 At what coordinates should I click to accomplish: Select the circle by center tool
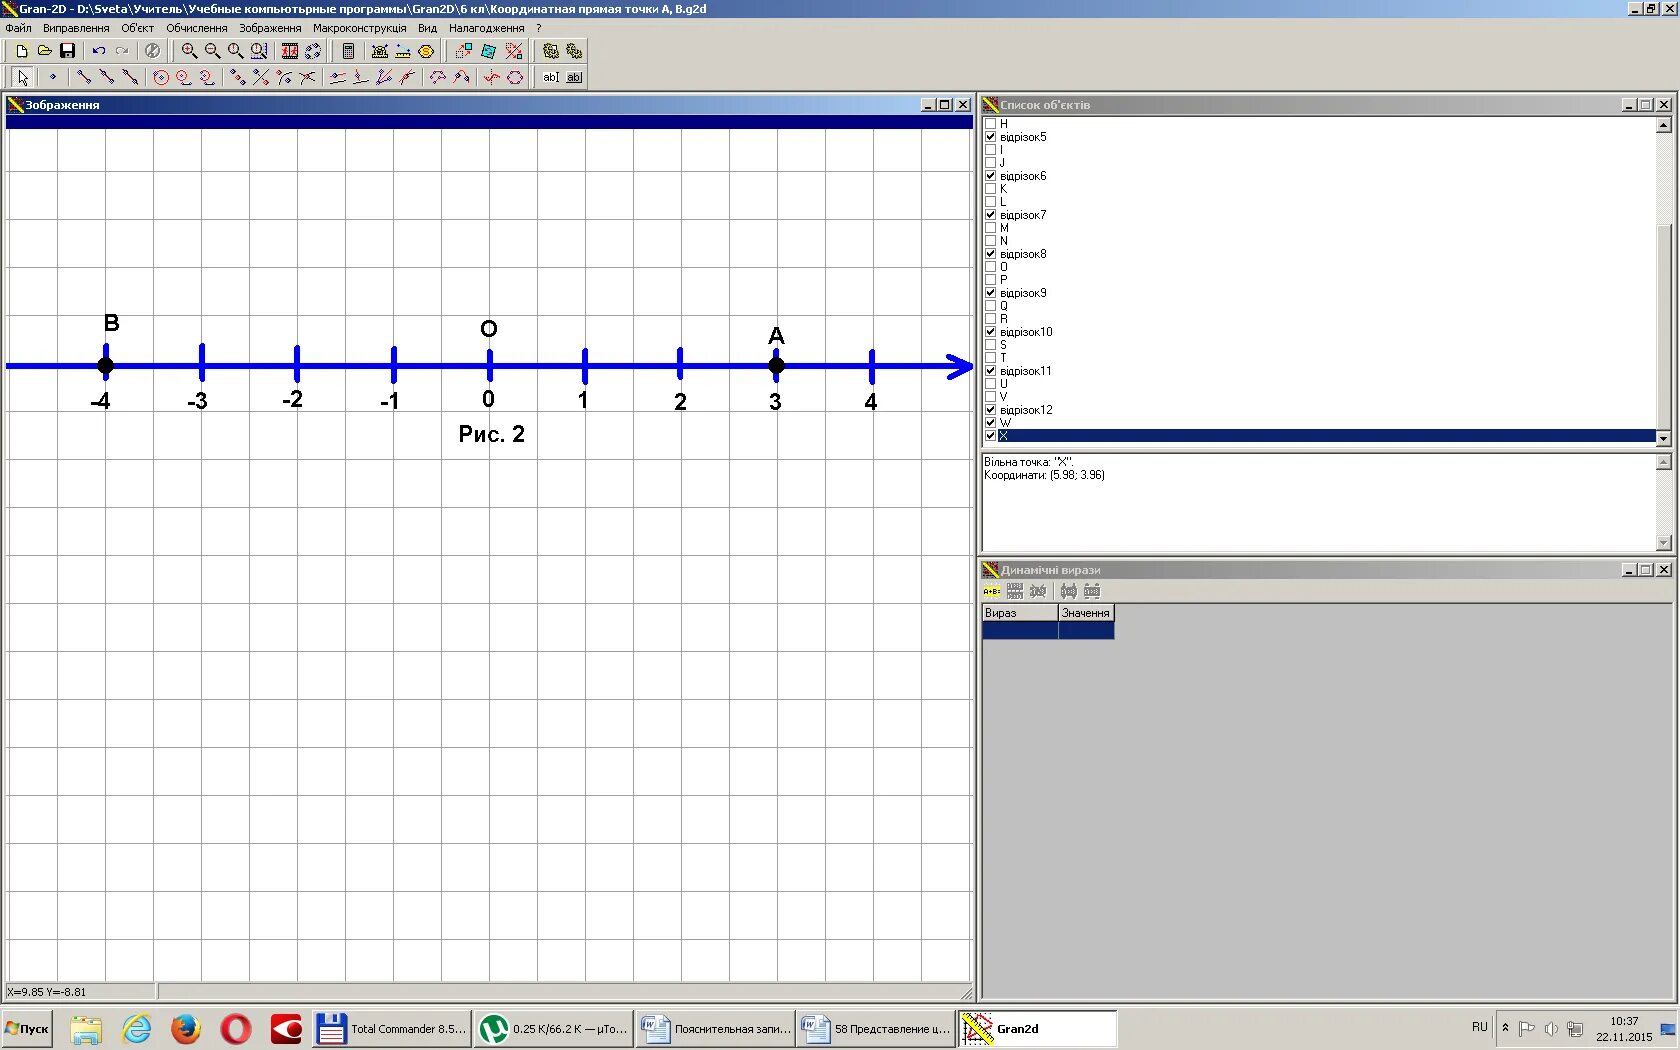pos(161,77)
